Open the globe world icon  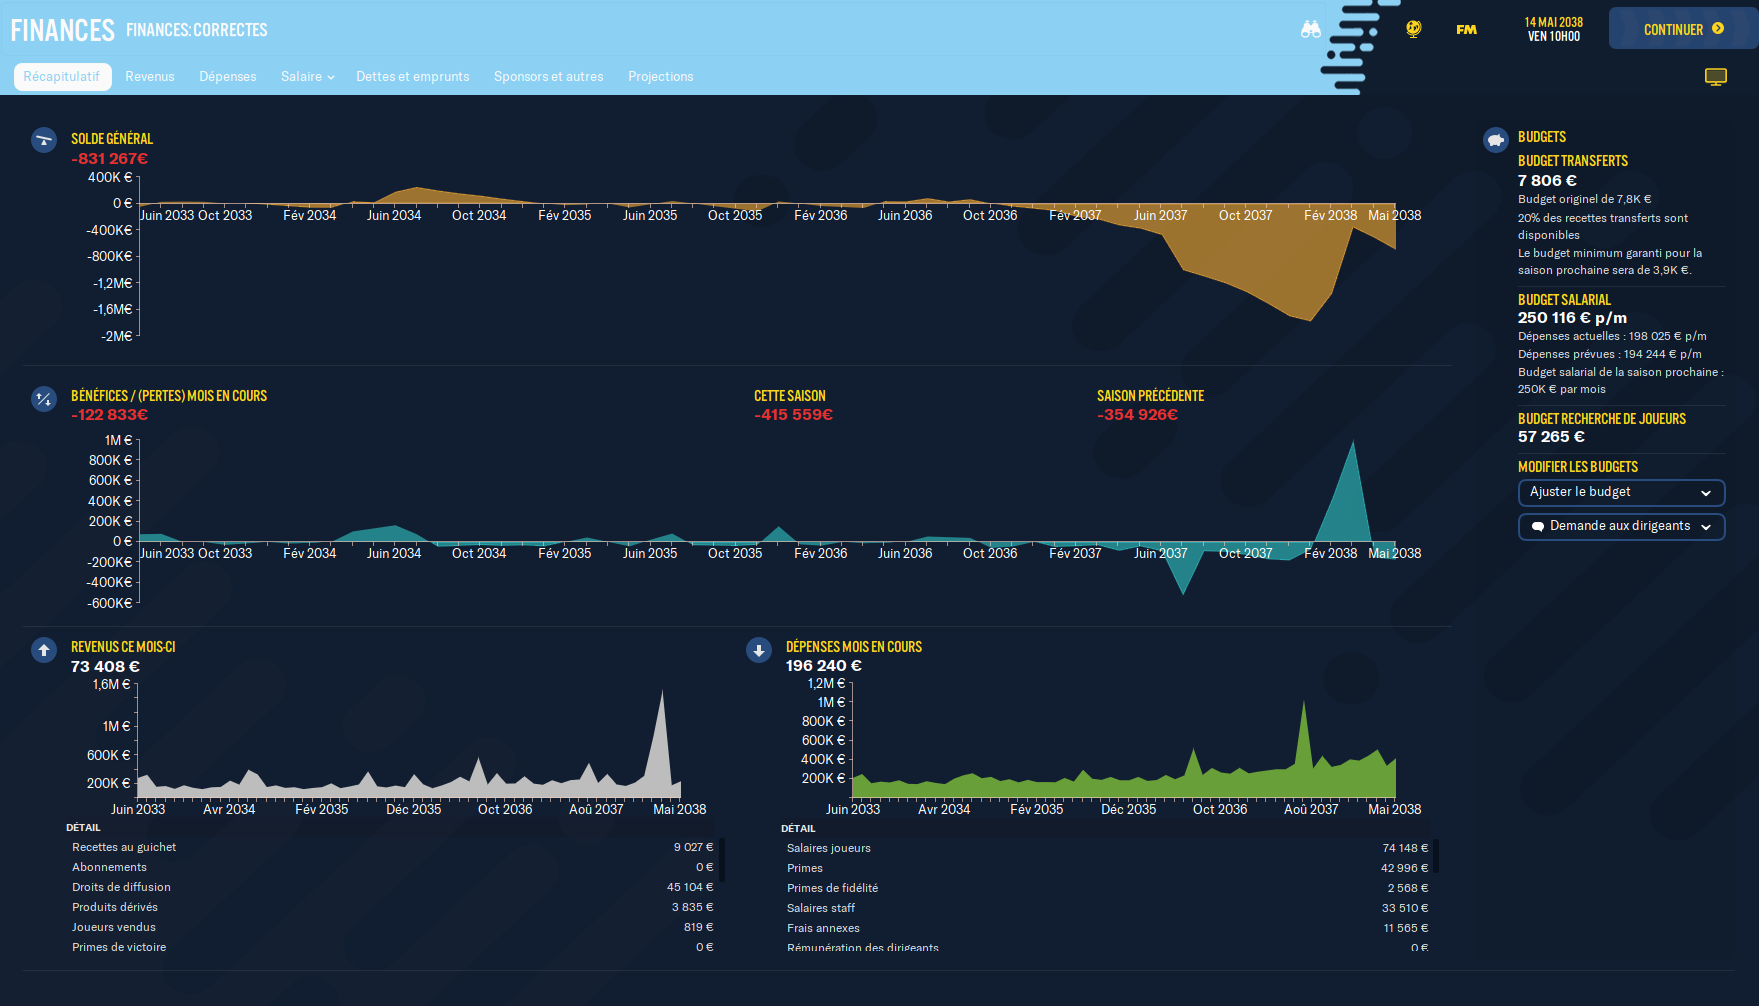pyautogui.click(x=1413, y=30)
